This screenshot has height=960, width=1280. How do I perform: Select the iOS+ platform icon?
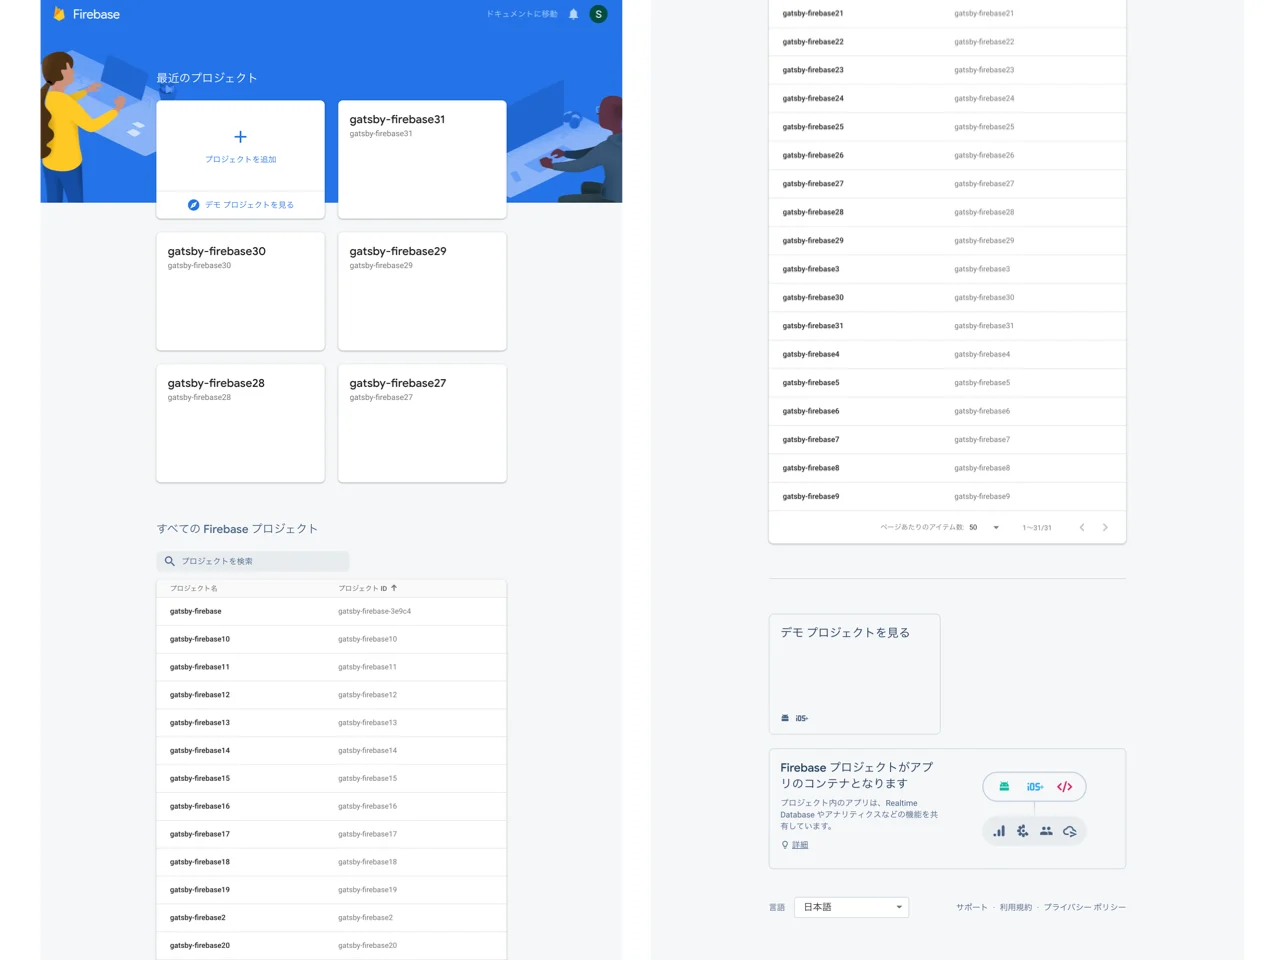1034,786
